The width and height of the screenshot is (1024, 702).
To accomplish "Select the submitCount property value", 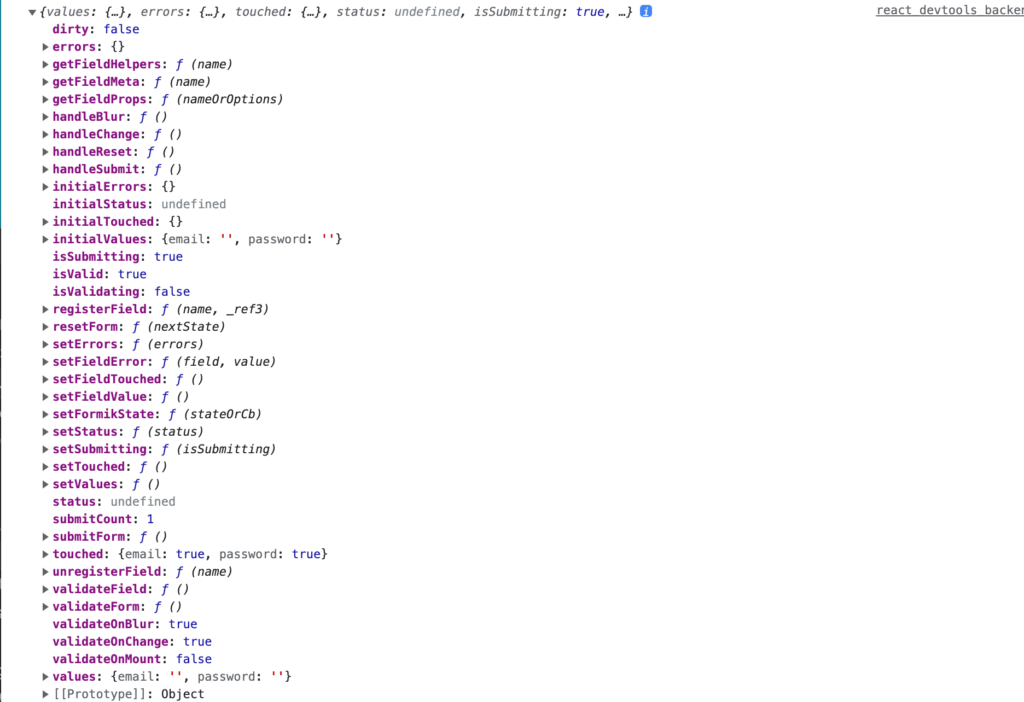I will (151, 519).
